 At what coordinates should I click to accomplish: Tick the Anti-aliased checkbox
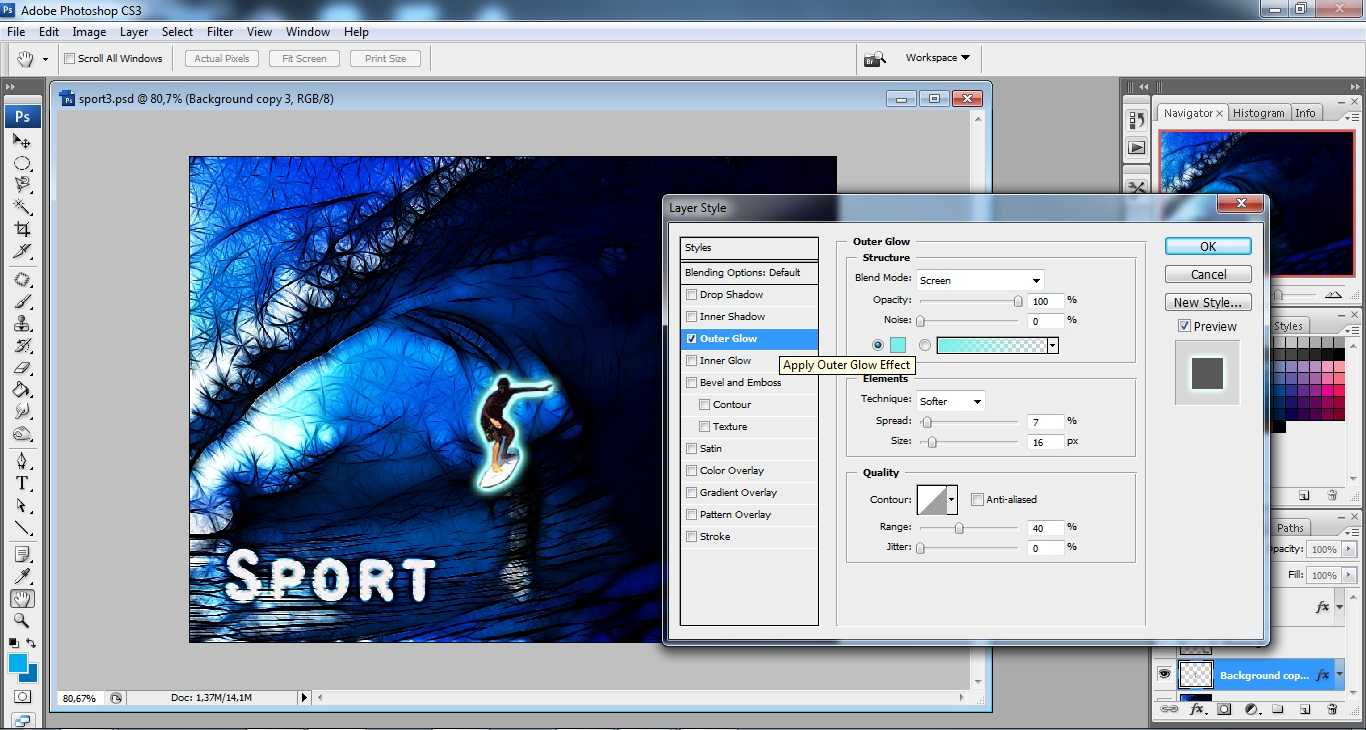(x=977, y=500)
